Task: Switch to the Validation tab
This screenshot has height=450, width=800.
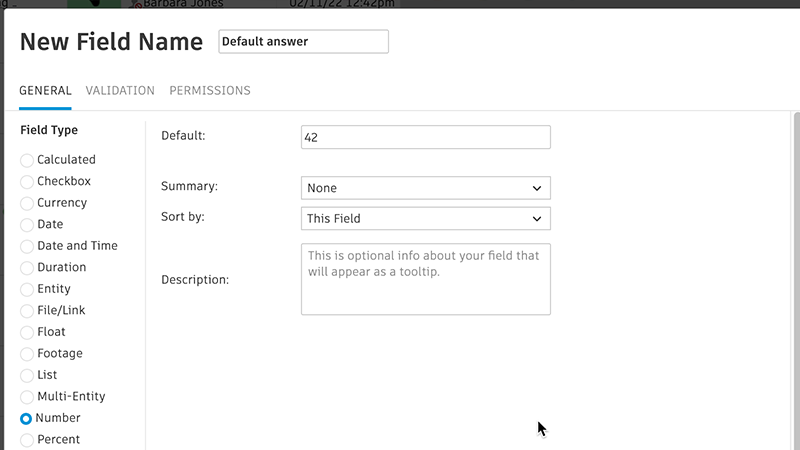Action: point(120,91)
